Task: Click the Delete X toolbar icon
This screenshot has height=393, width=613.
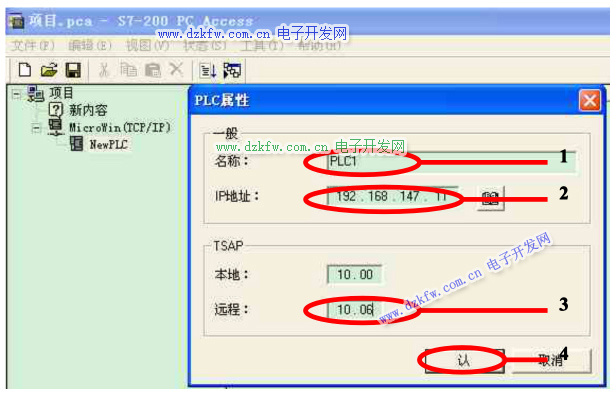Action: point(176,70)
